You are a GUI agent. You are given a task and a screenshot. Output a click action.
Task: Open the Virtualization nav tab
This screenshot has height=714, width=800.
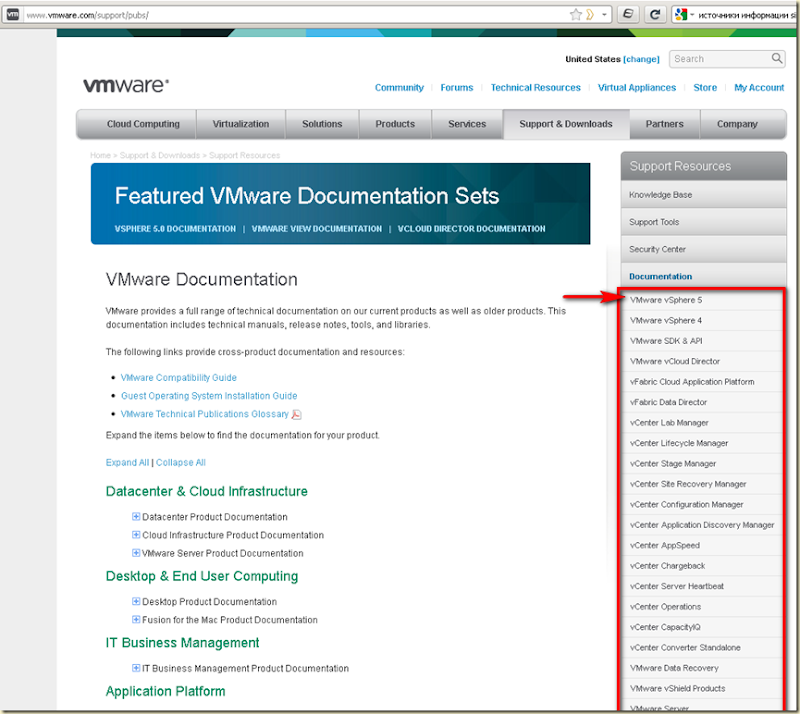[241, 124]
